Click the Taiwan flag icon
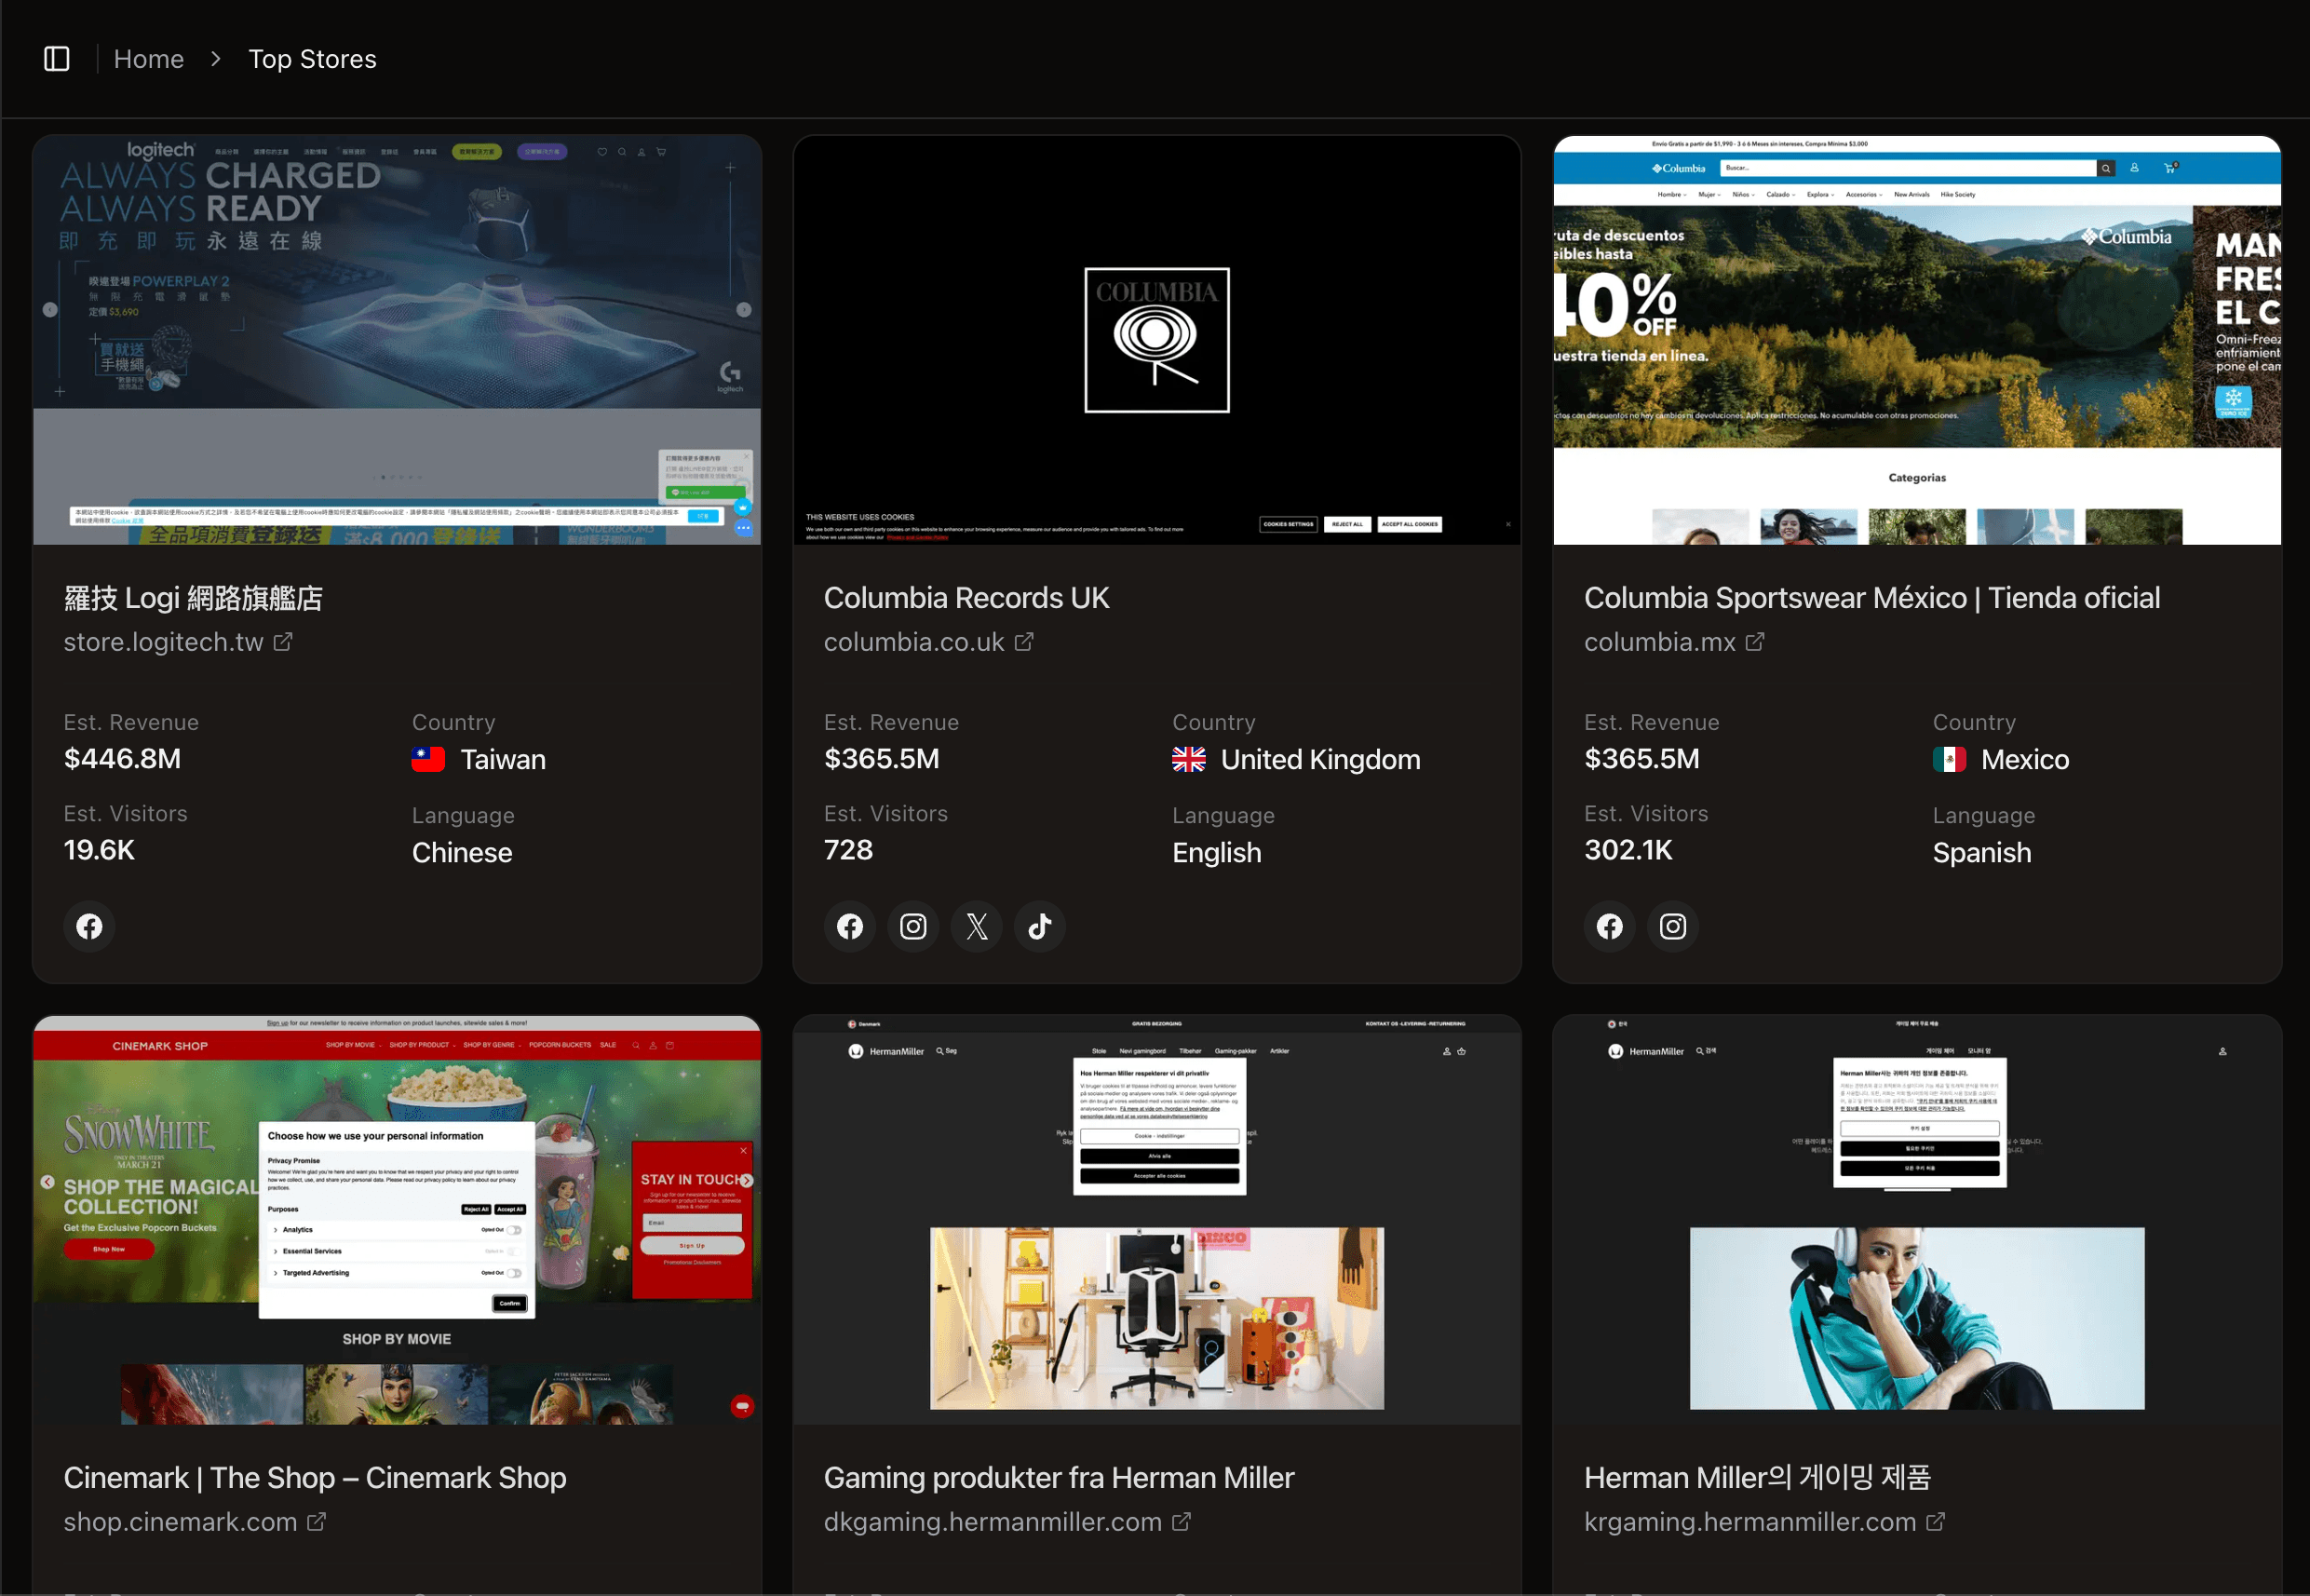Image resolution: width=2310 pixels, height=1596 pixels. pos(428,760)
